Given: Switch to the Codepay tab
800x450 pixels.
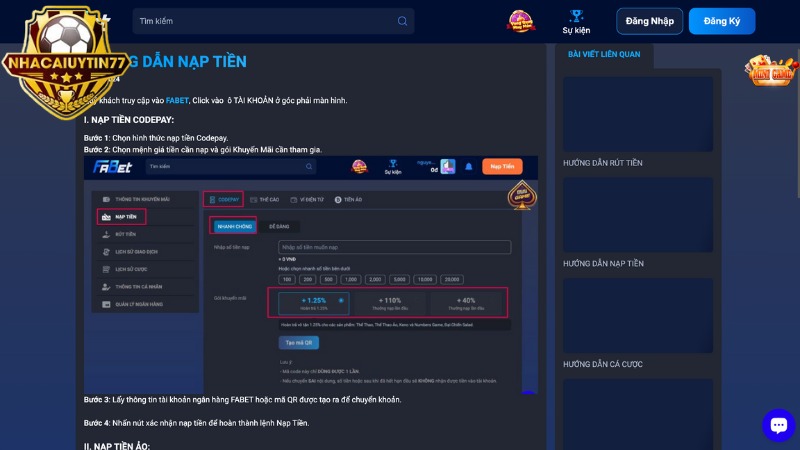Looking at the screenshot, I should tap(223, 199).
